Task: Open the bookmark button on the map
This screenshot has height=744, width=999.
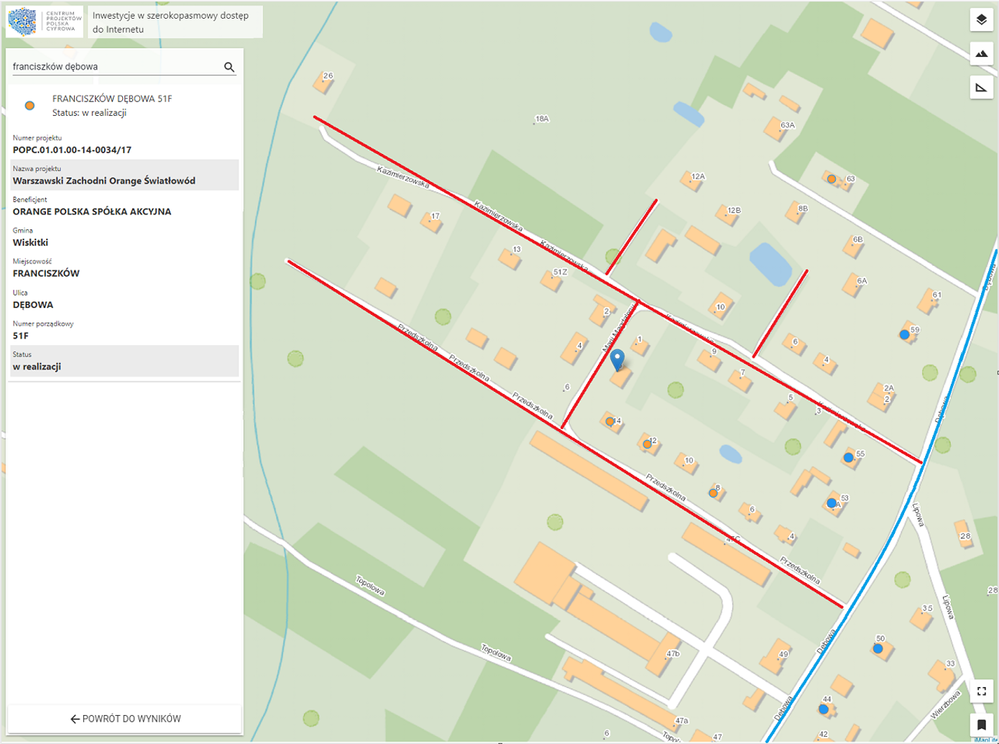Action: tap(980, 723)
